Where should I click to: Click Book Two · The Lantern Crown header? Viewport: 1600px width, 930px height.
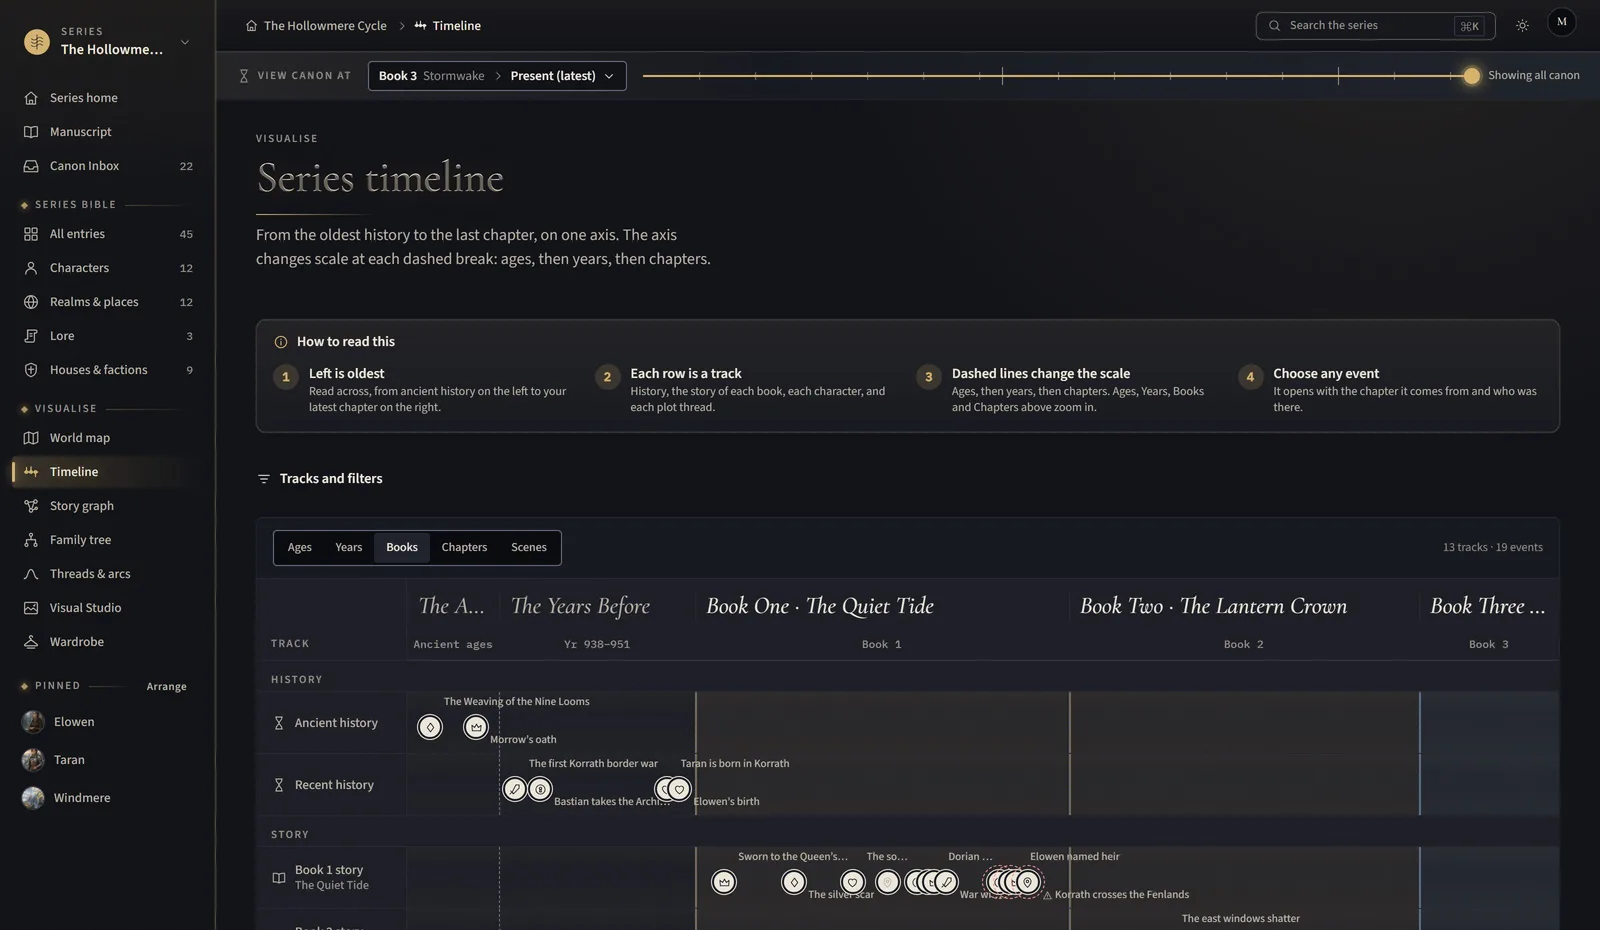pos(1214,606)
